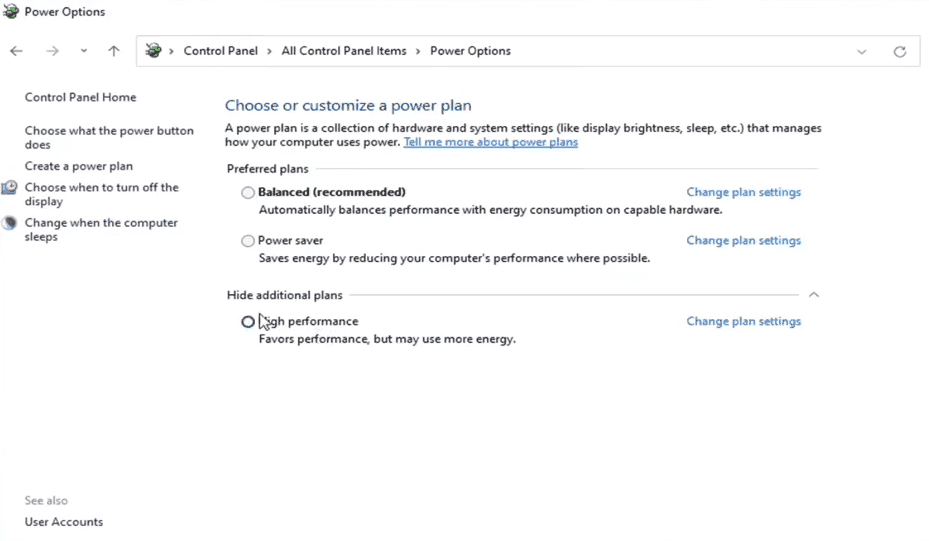929x541 pixels.
Task: Go up one level with up arrow
Action: (114, 51)
